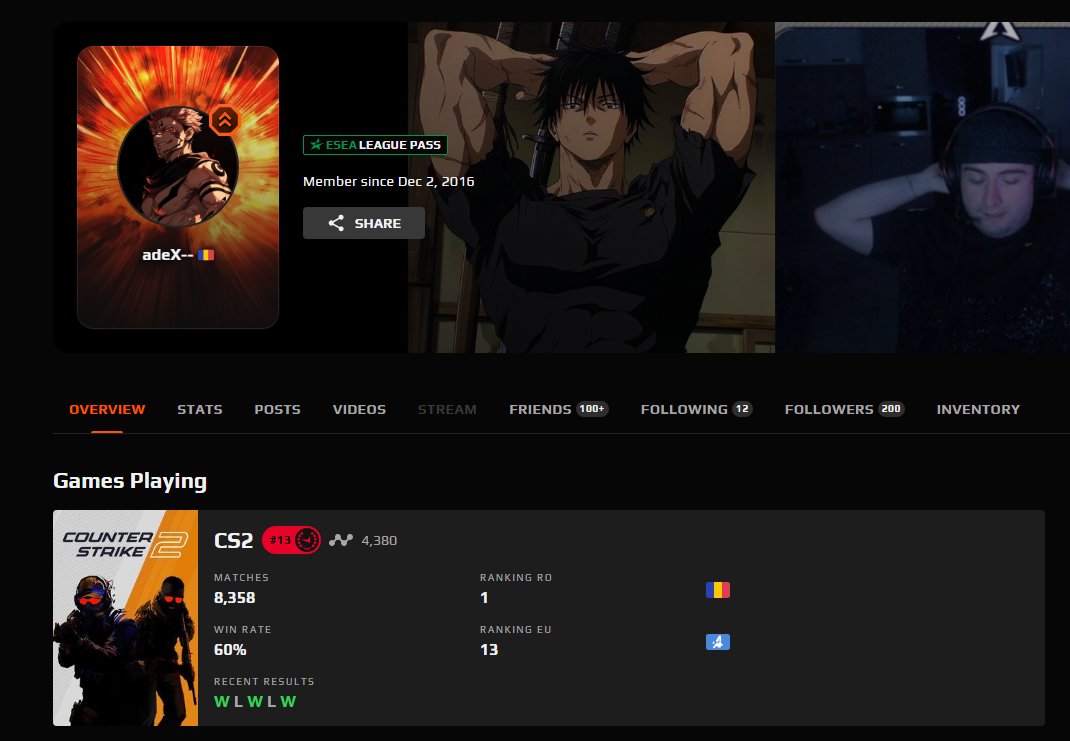Click the 60% win rate value
Viewport: 1070px width, 741px height.
point(230,650)
